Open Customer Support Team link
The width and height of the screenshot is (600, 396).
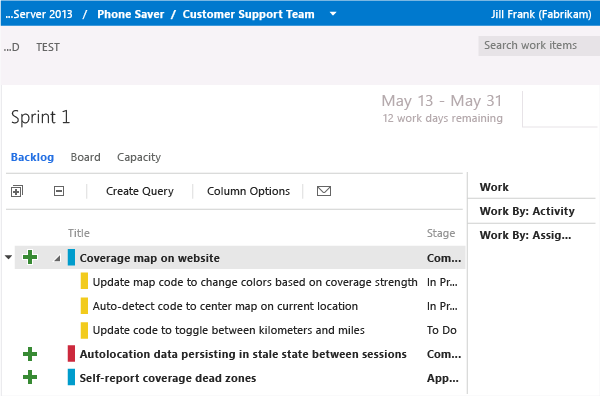(248, 14)
